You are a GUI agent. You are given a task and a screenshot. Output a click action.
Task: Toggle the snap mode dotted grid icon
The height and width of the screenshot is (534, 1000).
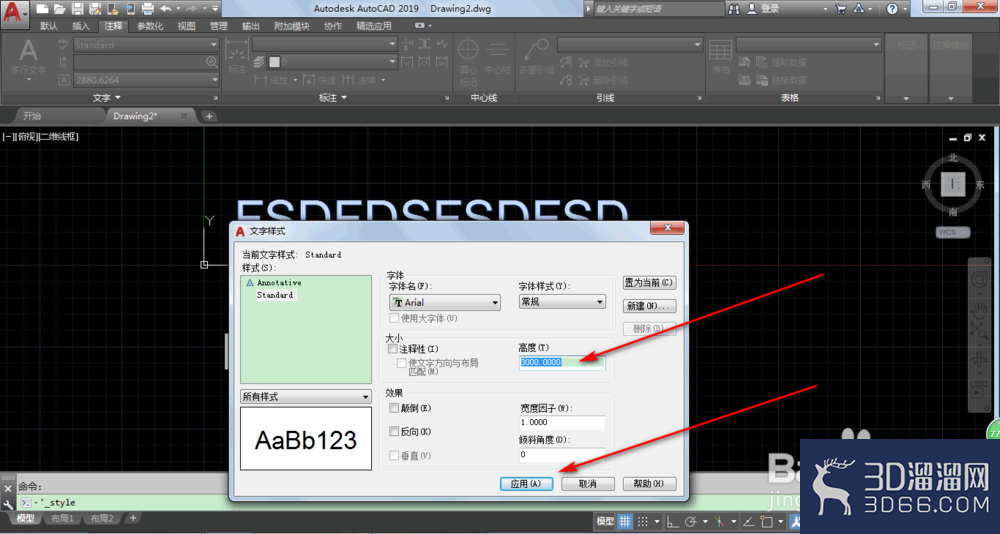(642, 521)
